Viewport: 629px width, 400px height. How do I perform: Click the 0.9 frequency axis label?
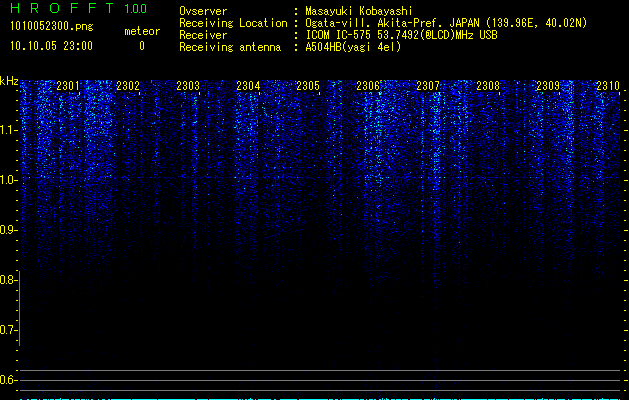[x=8, y=230]
